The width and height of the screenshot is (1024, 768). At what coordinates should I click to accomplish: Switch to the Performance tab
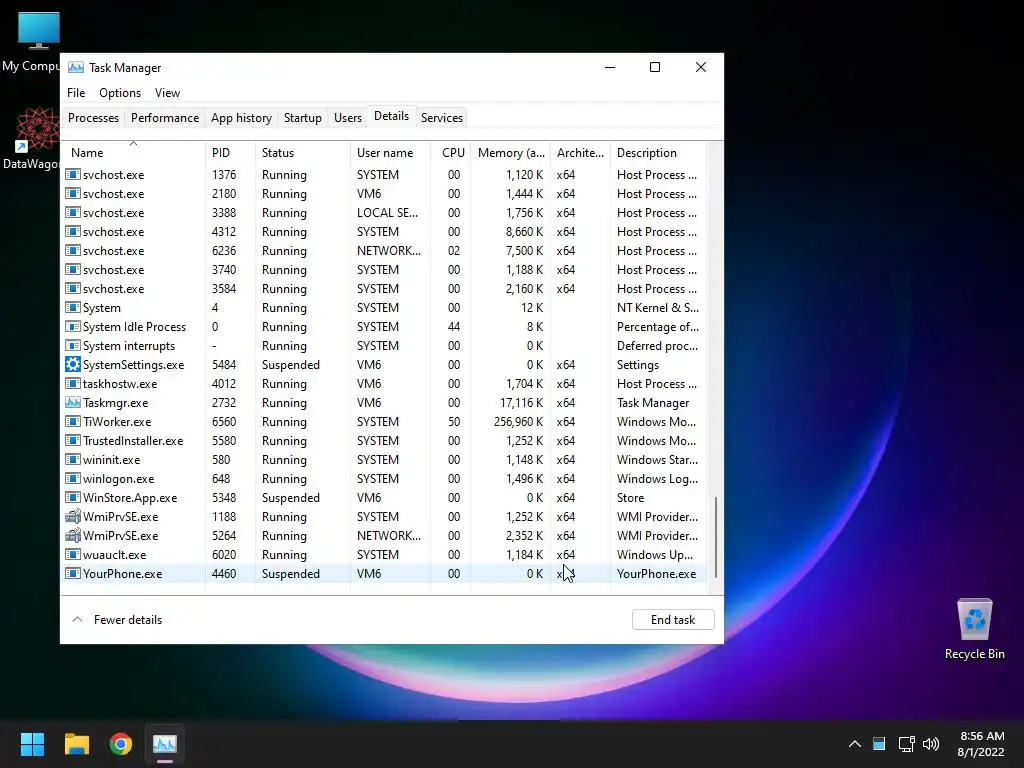pos(165,118)
